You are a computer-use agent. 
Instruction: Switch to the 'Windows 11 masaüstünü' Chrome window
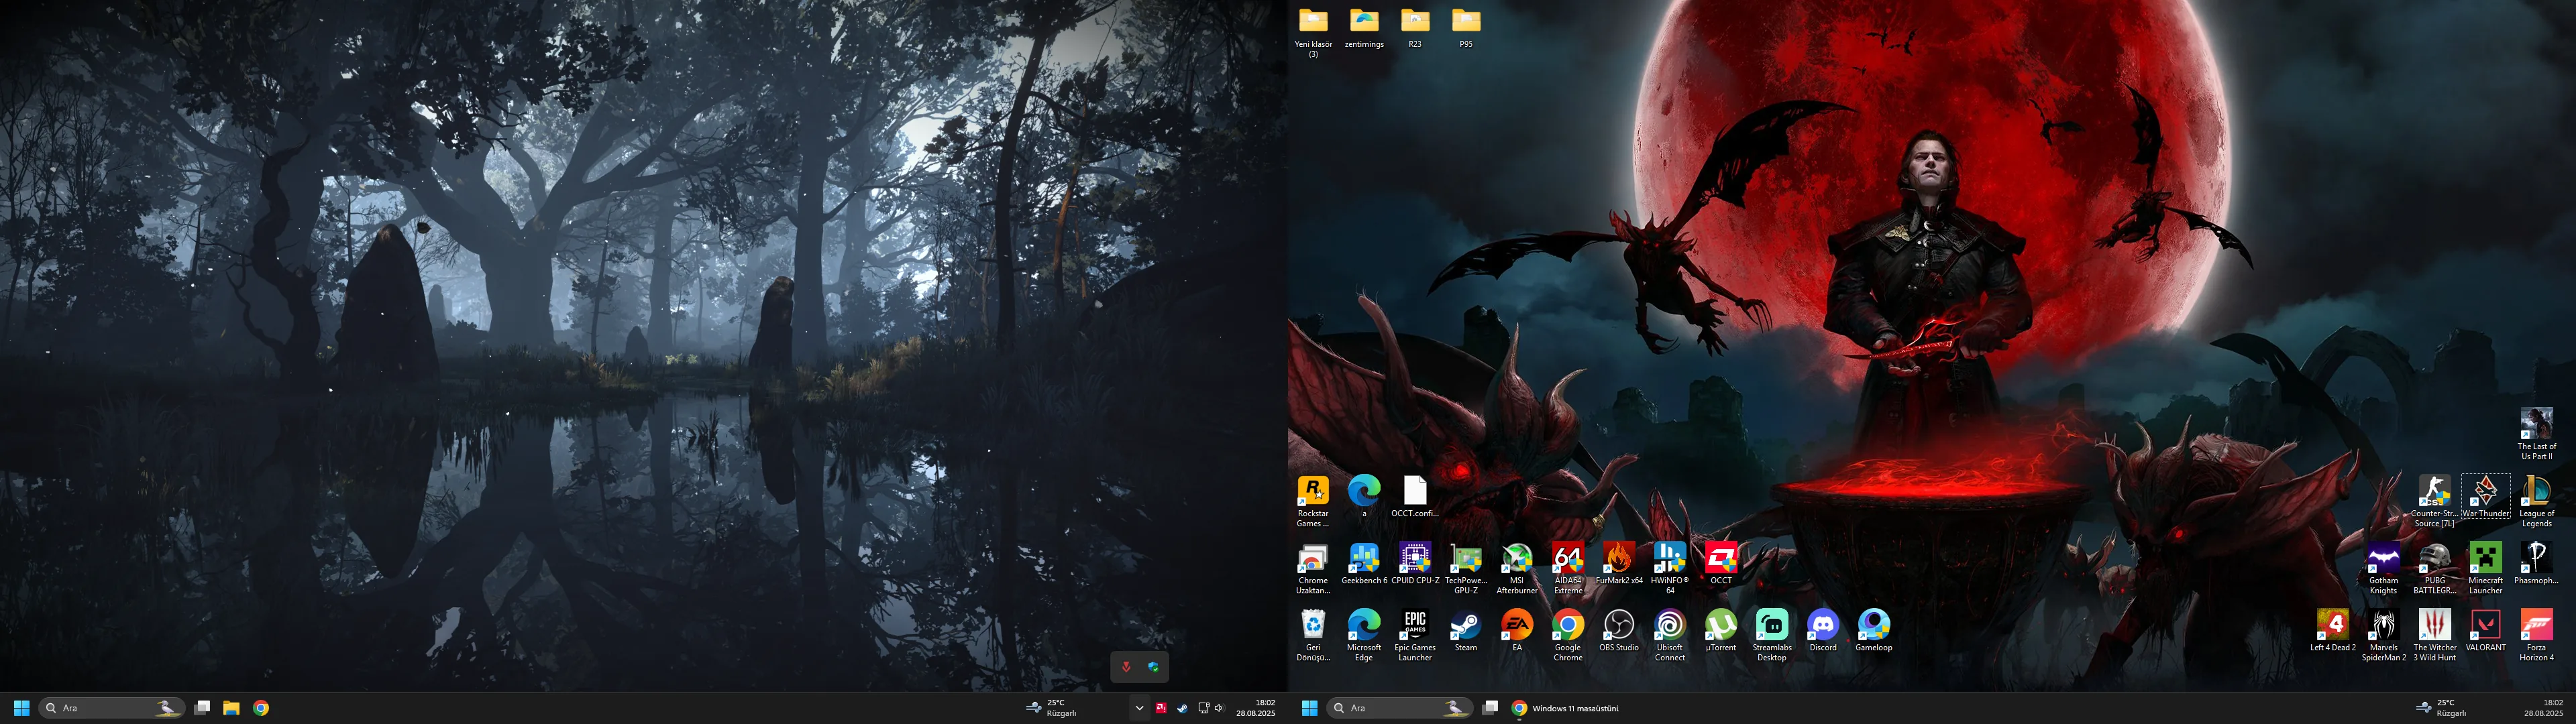[1565, 708]
